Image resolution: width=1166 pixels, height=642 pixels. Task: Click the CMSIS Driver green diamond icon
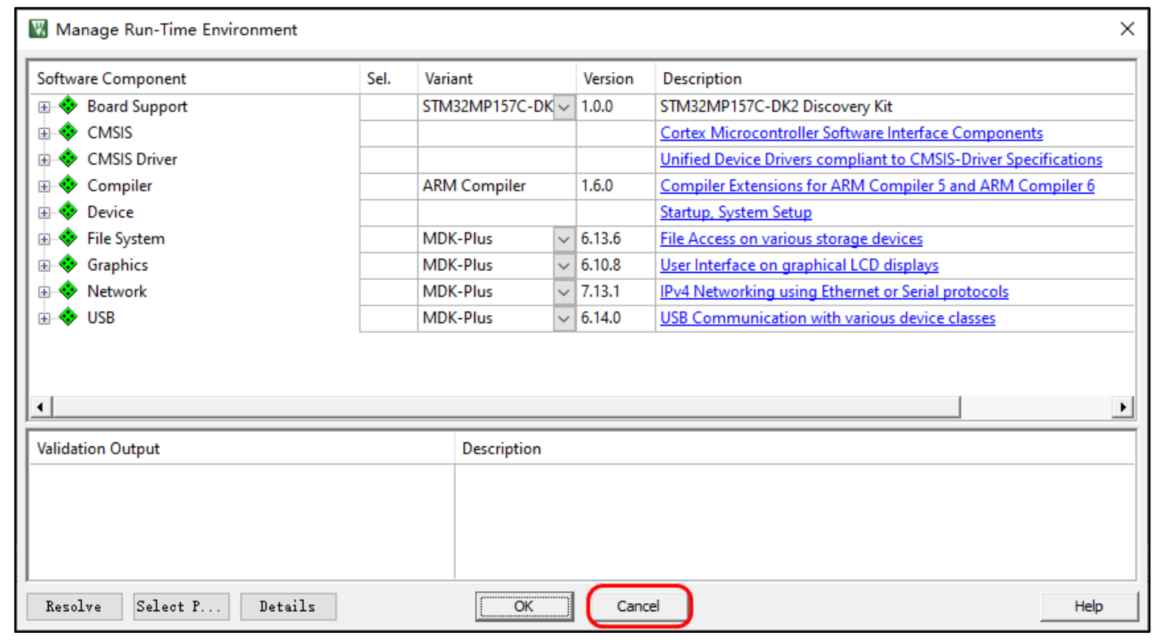tap(68, 158)
